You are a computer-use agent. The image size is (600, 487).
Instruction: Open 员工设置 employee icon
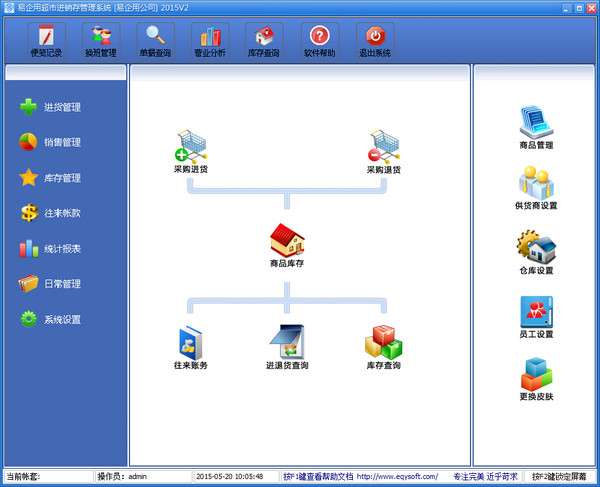[536, 317]
